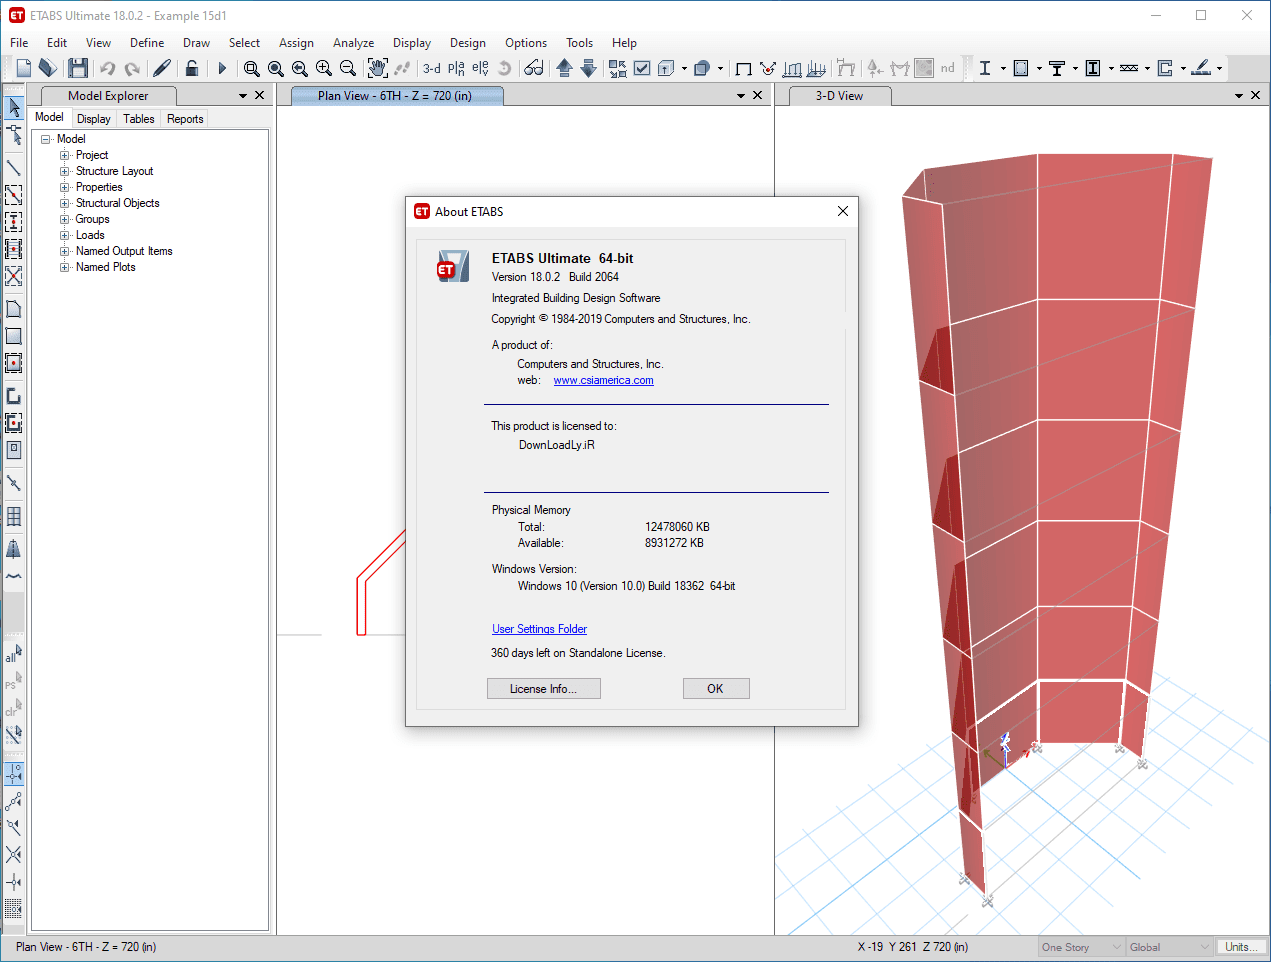1271x962 pixels.
Task: Open the Design menu
Action: click(x=467, y=43)
